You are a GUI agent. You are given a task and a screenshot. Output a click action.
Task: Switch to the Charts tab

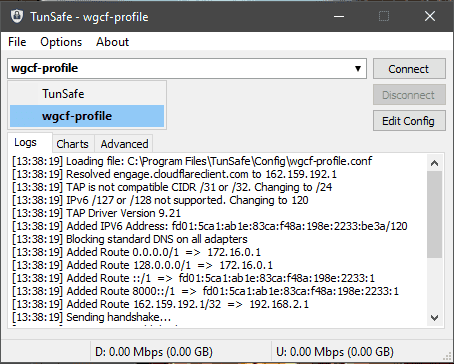73,144
